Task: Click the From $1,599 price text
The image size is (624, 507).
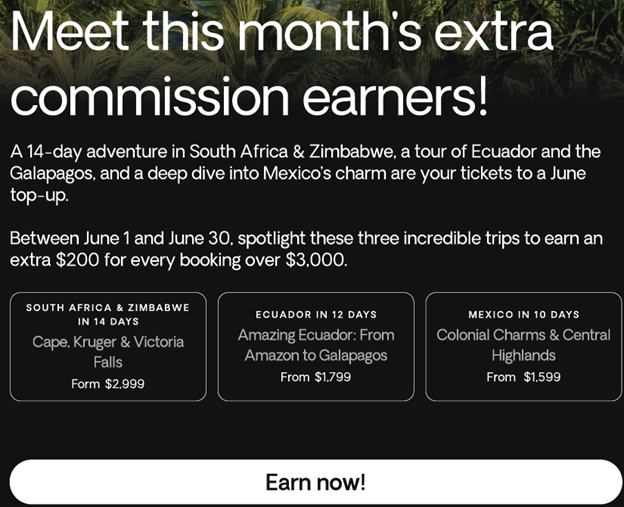Action: click(x=523, y=377)
